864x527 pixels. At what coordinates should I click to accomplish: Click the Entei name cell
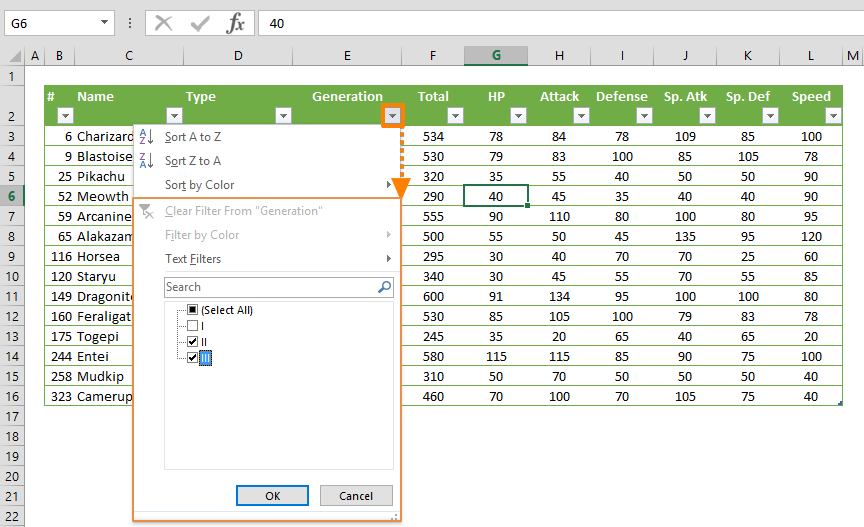(104, 357)
